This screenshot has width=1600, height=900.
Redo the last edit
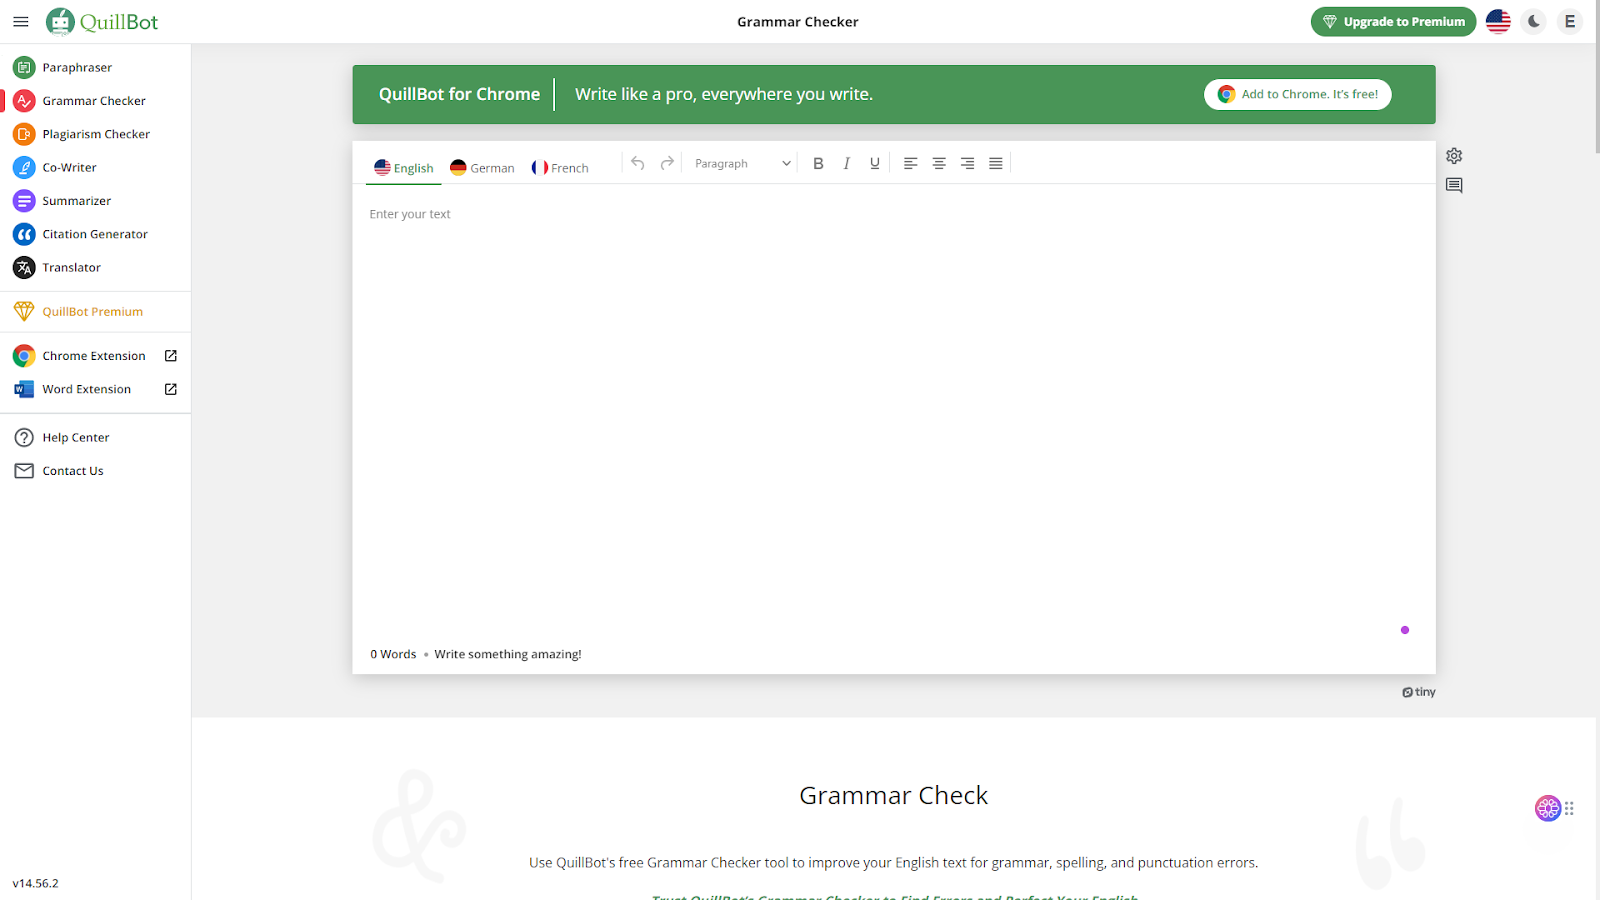click(667, 163)
